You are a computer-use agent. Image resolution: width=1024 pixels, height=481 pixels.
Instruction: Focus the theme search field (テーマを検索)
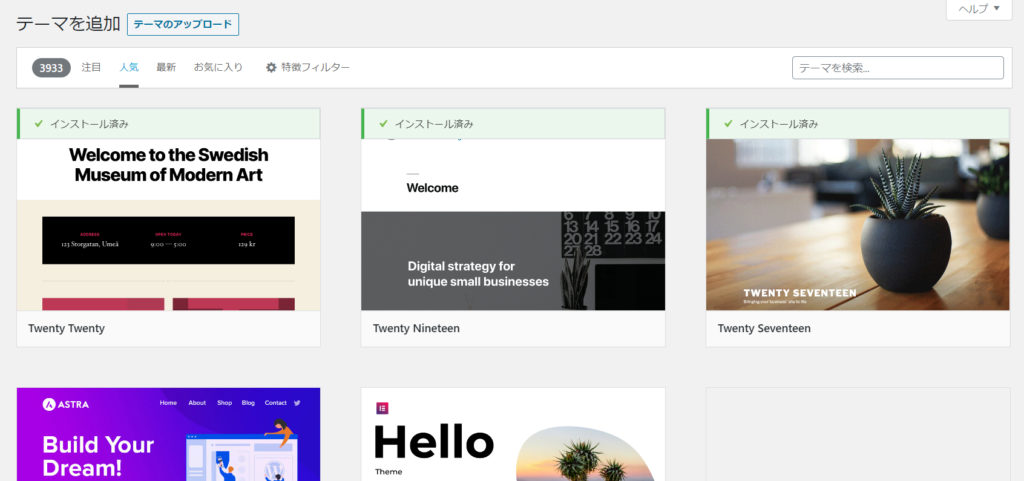click(897, 68)
